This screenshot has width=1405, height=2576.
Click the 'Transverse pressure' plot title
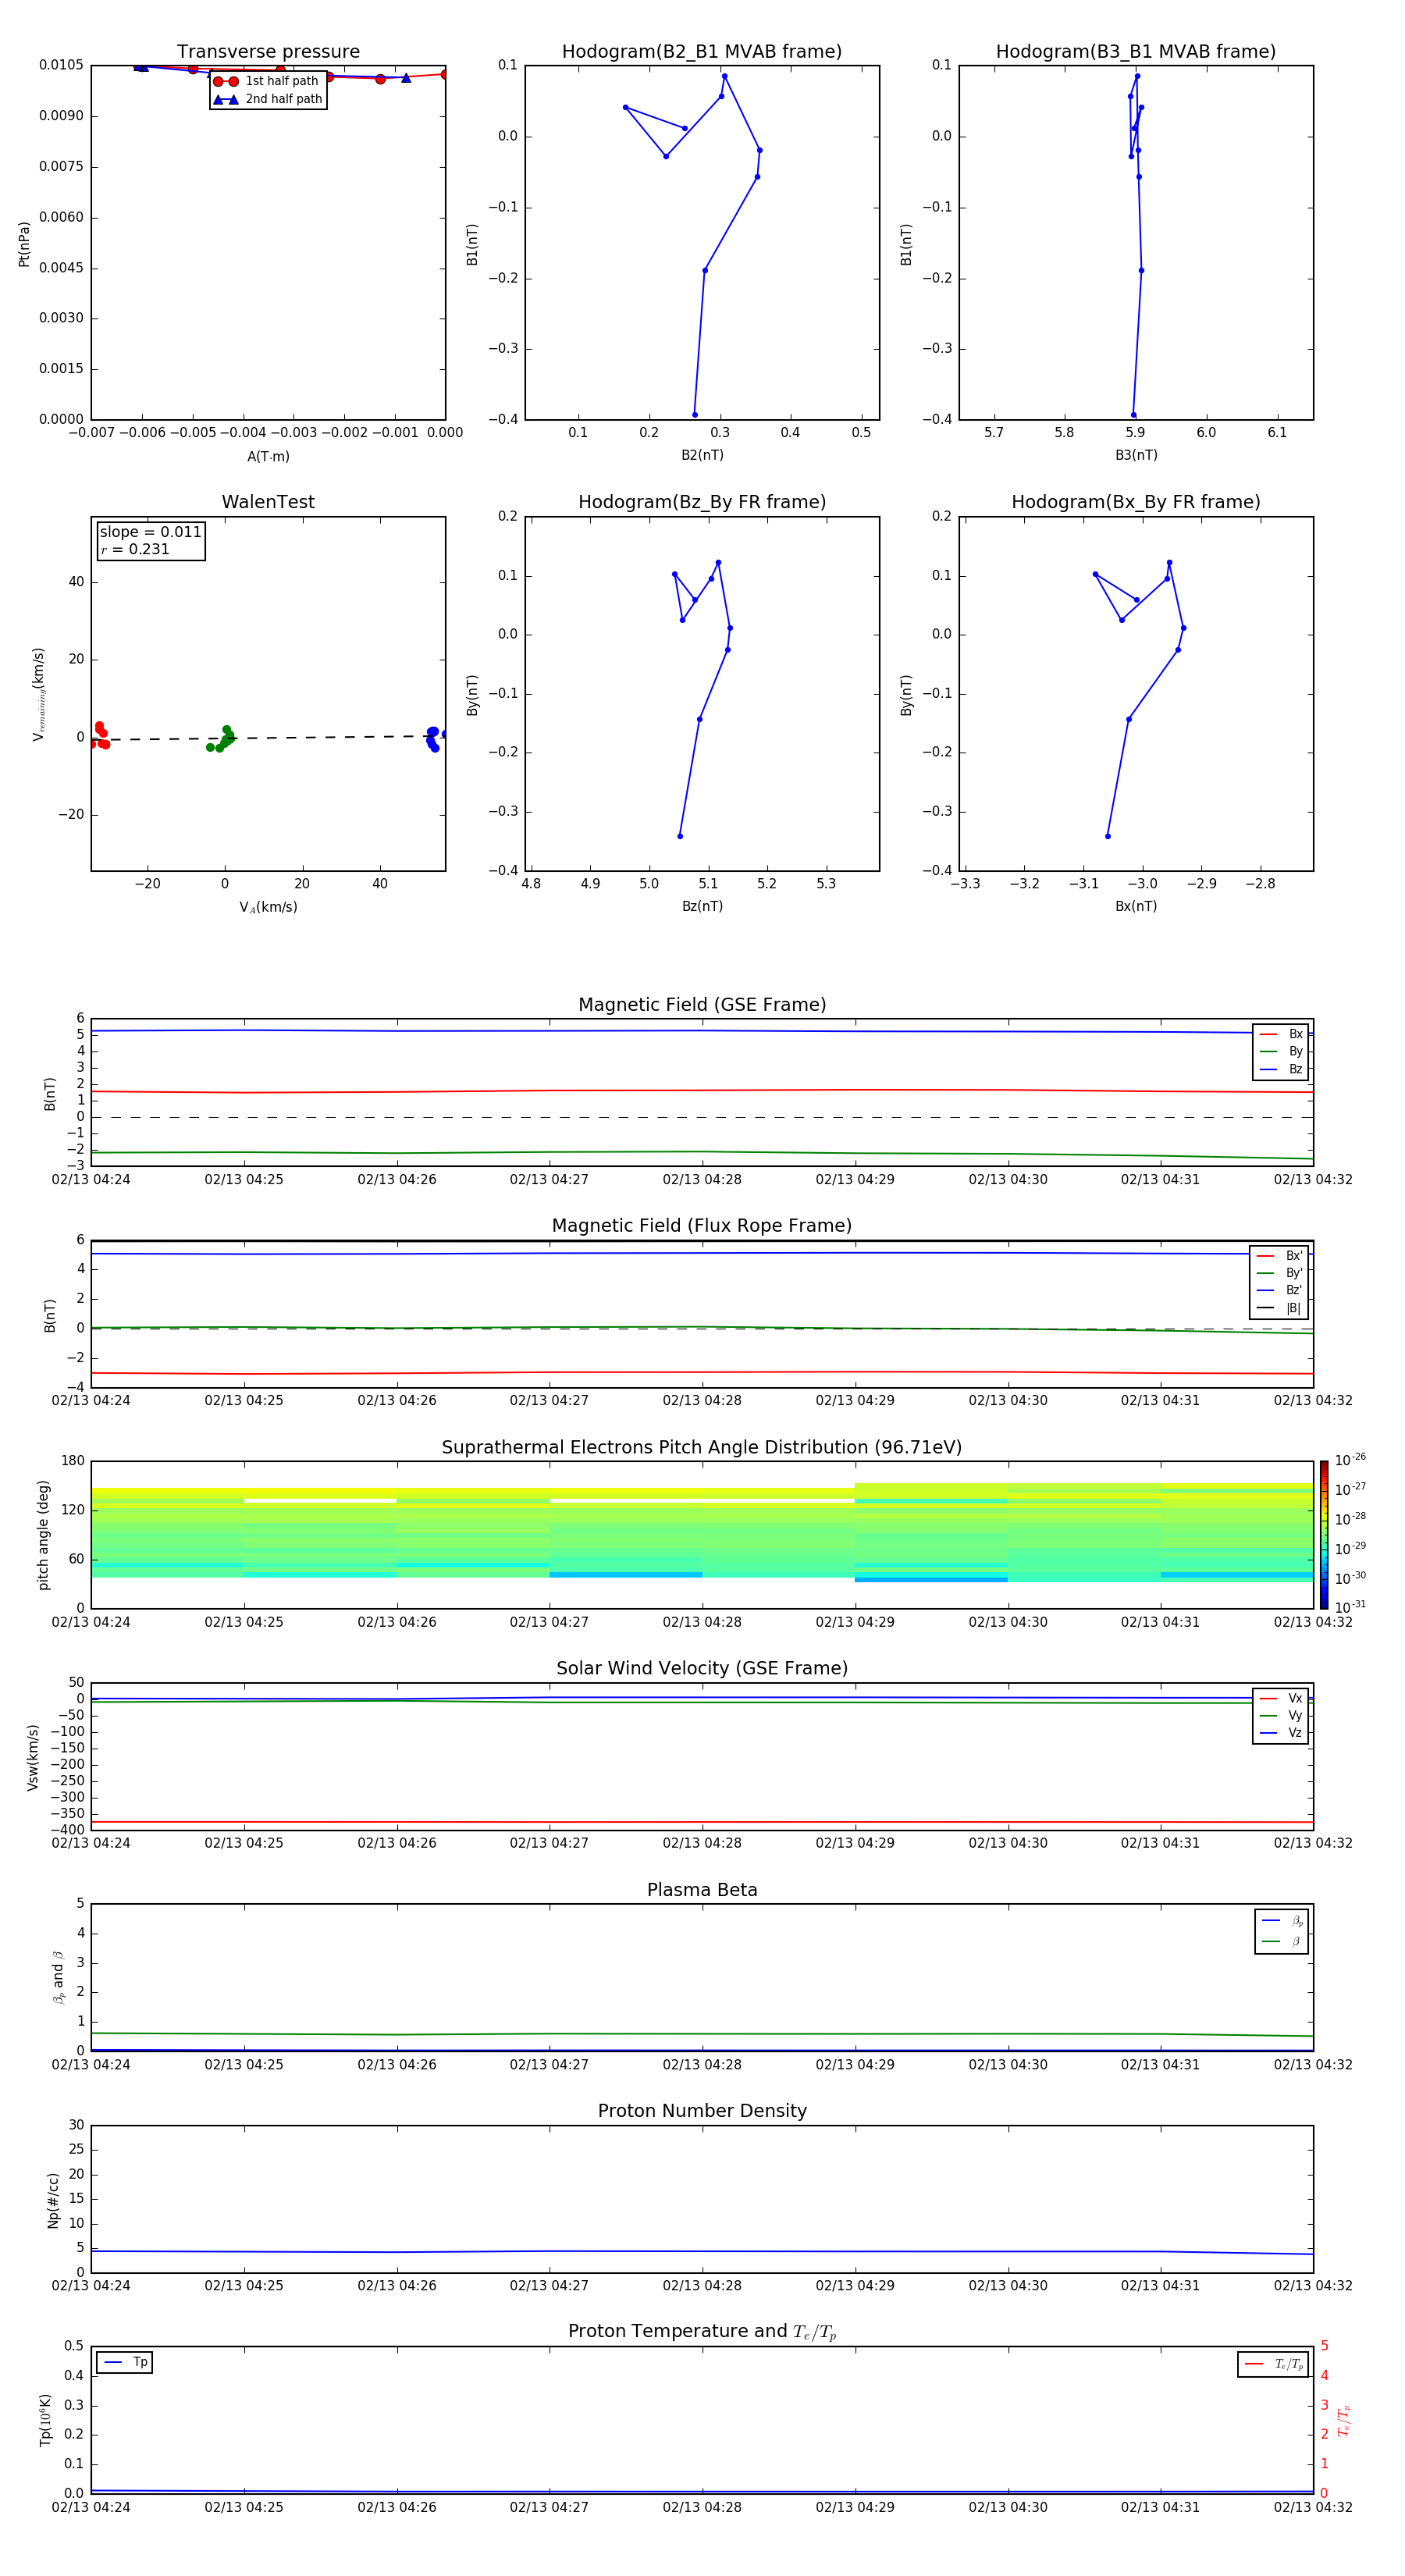pos(268,52)
